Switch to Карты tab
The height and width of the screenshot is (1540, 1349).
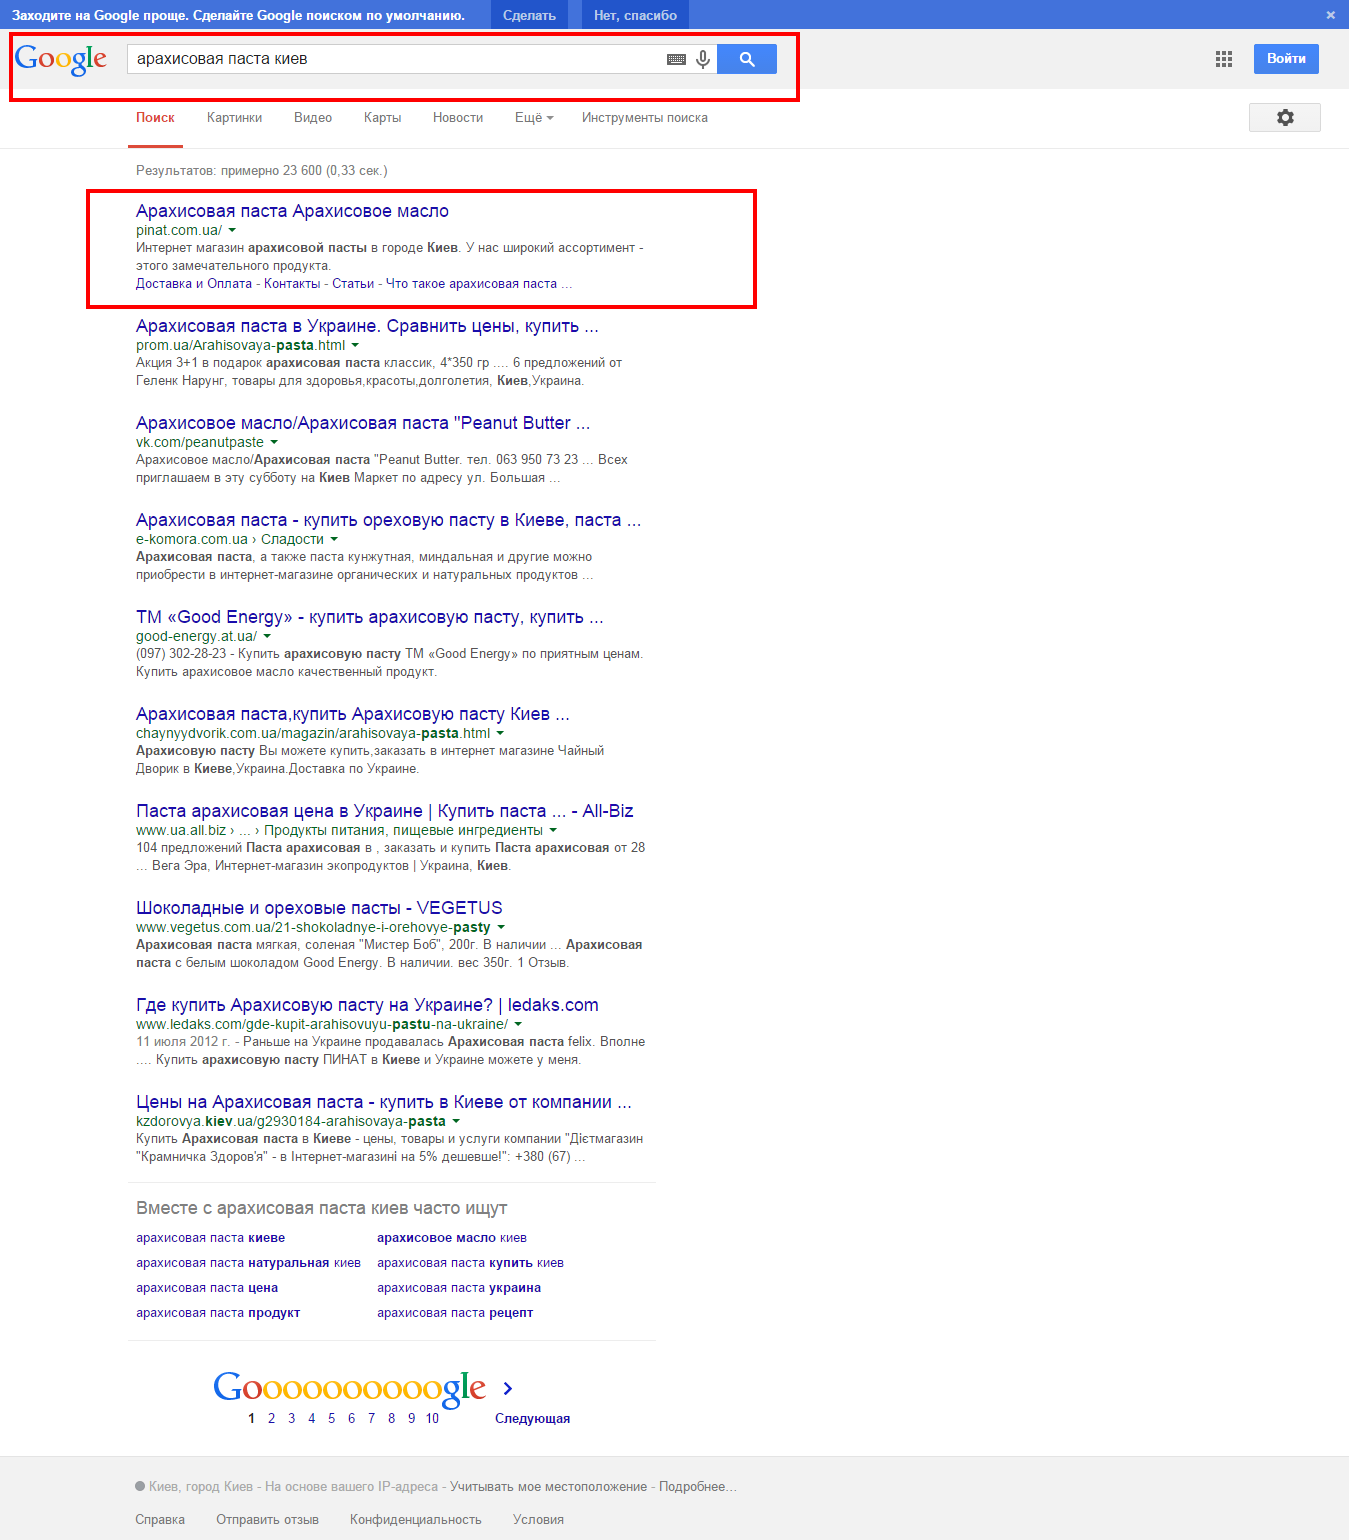point(382,118)
